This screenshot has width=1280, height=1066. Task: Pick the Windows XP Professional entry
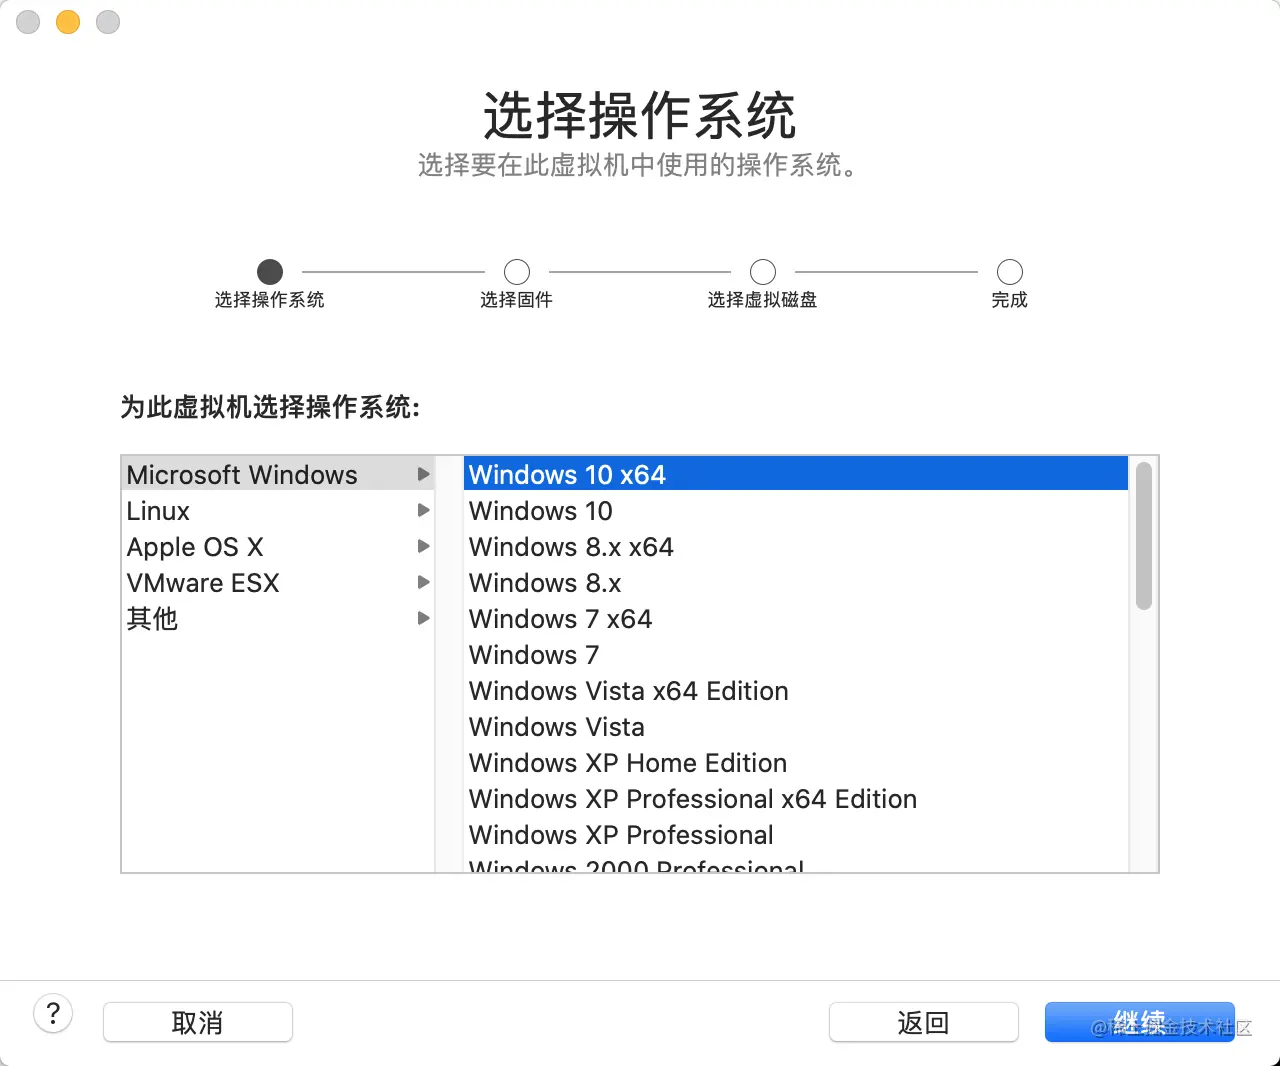point(796,834)
